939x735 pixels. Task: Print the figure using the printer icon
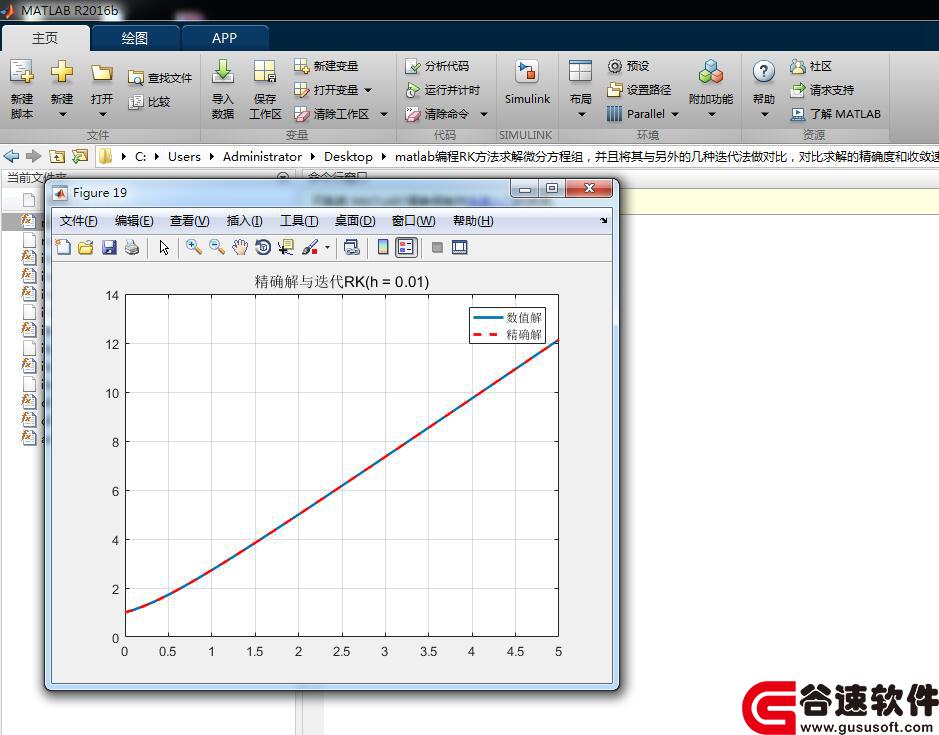132,247
